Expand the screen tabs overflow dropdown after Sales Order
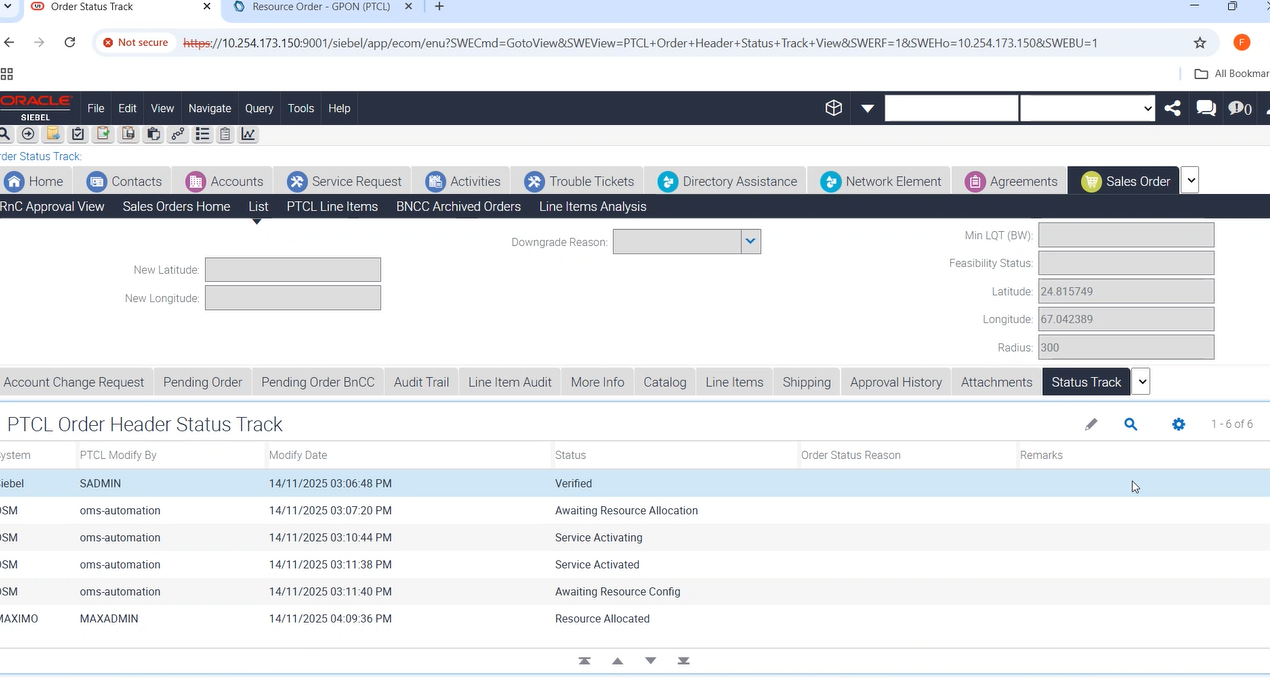Image resolution: width=1270 pixels, height=678 pixels. coord(1190,181)
